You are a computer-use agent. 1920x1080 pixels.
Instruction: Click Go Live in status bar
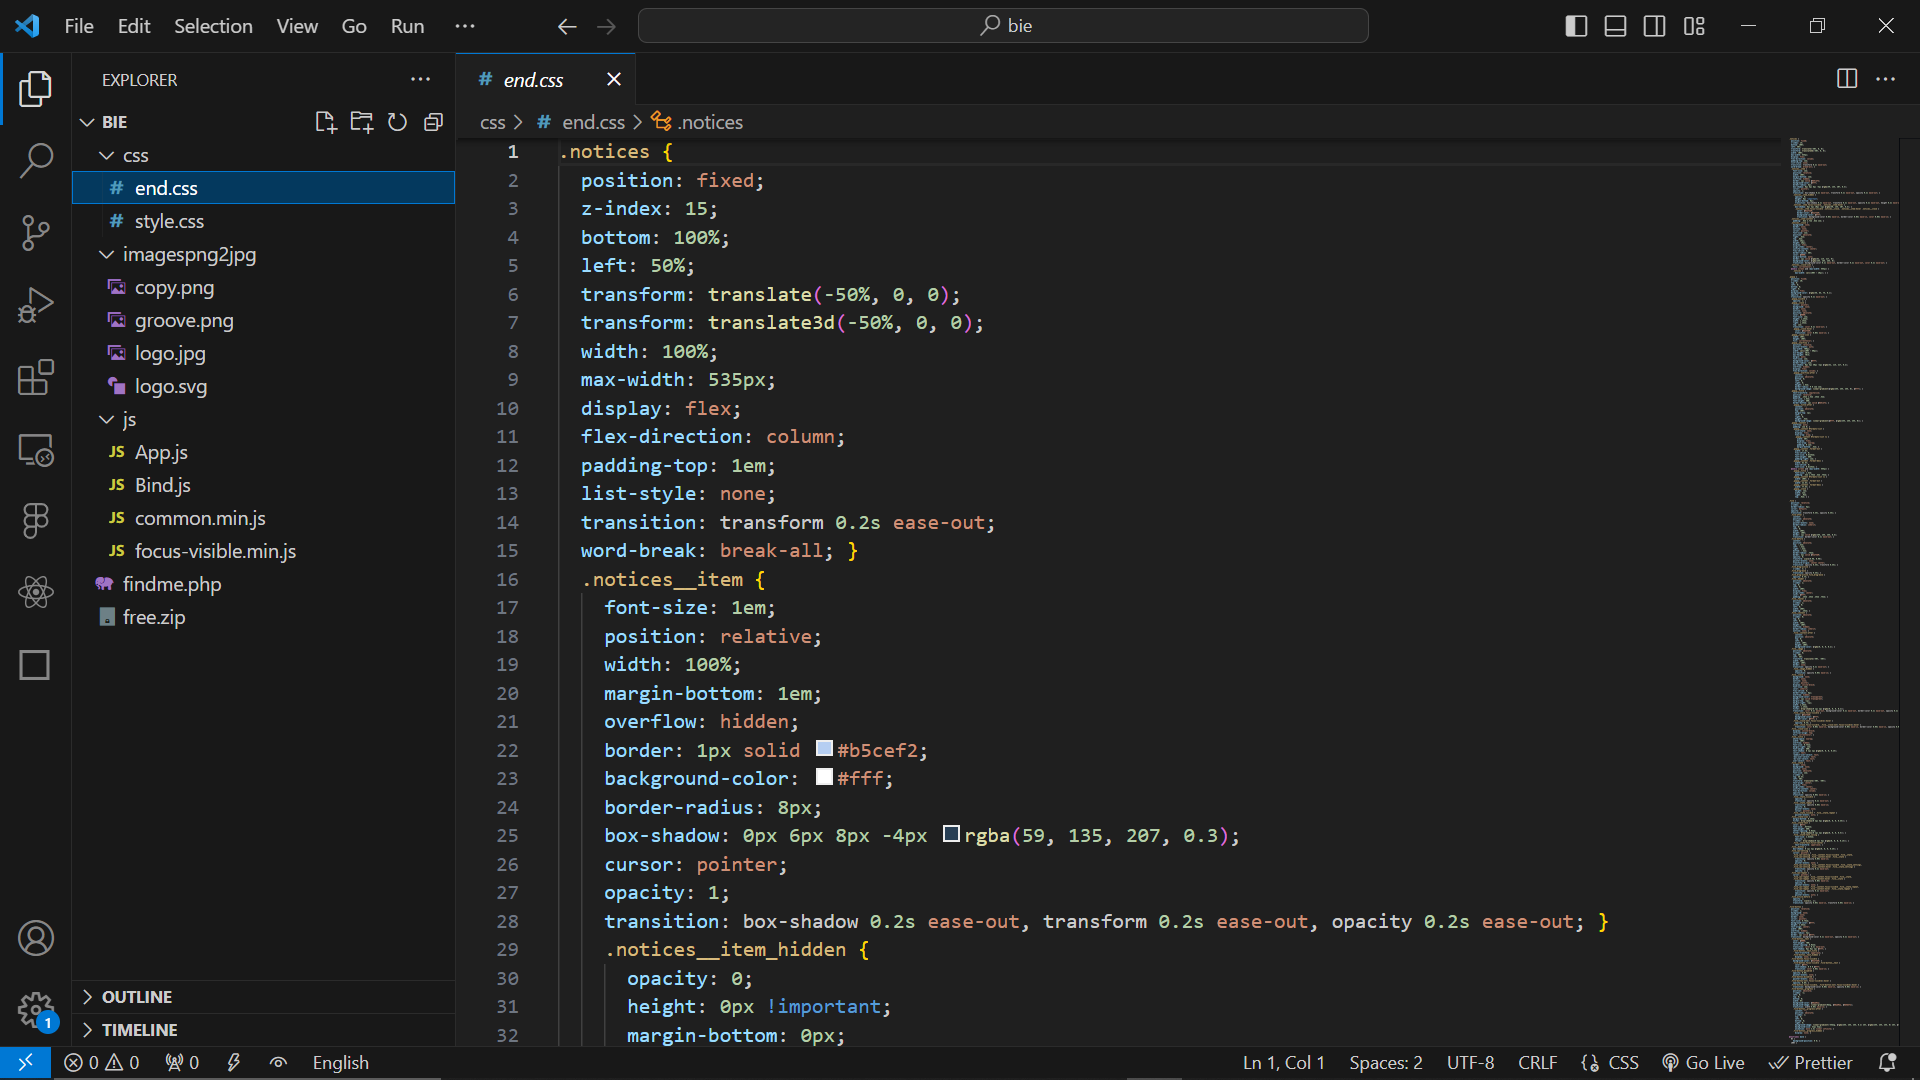click(1703, 1063)
